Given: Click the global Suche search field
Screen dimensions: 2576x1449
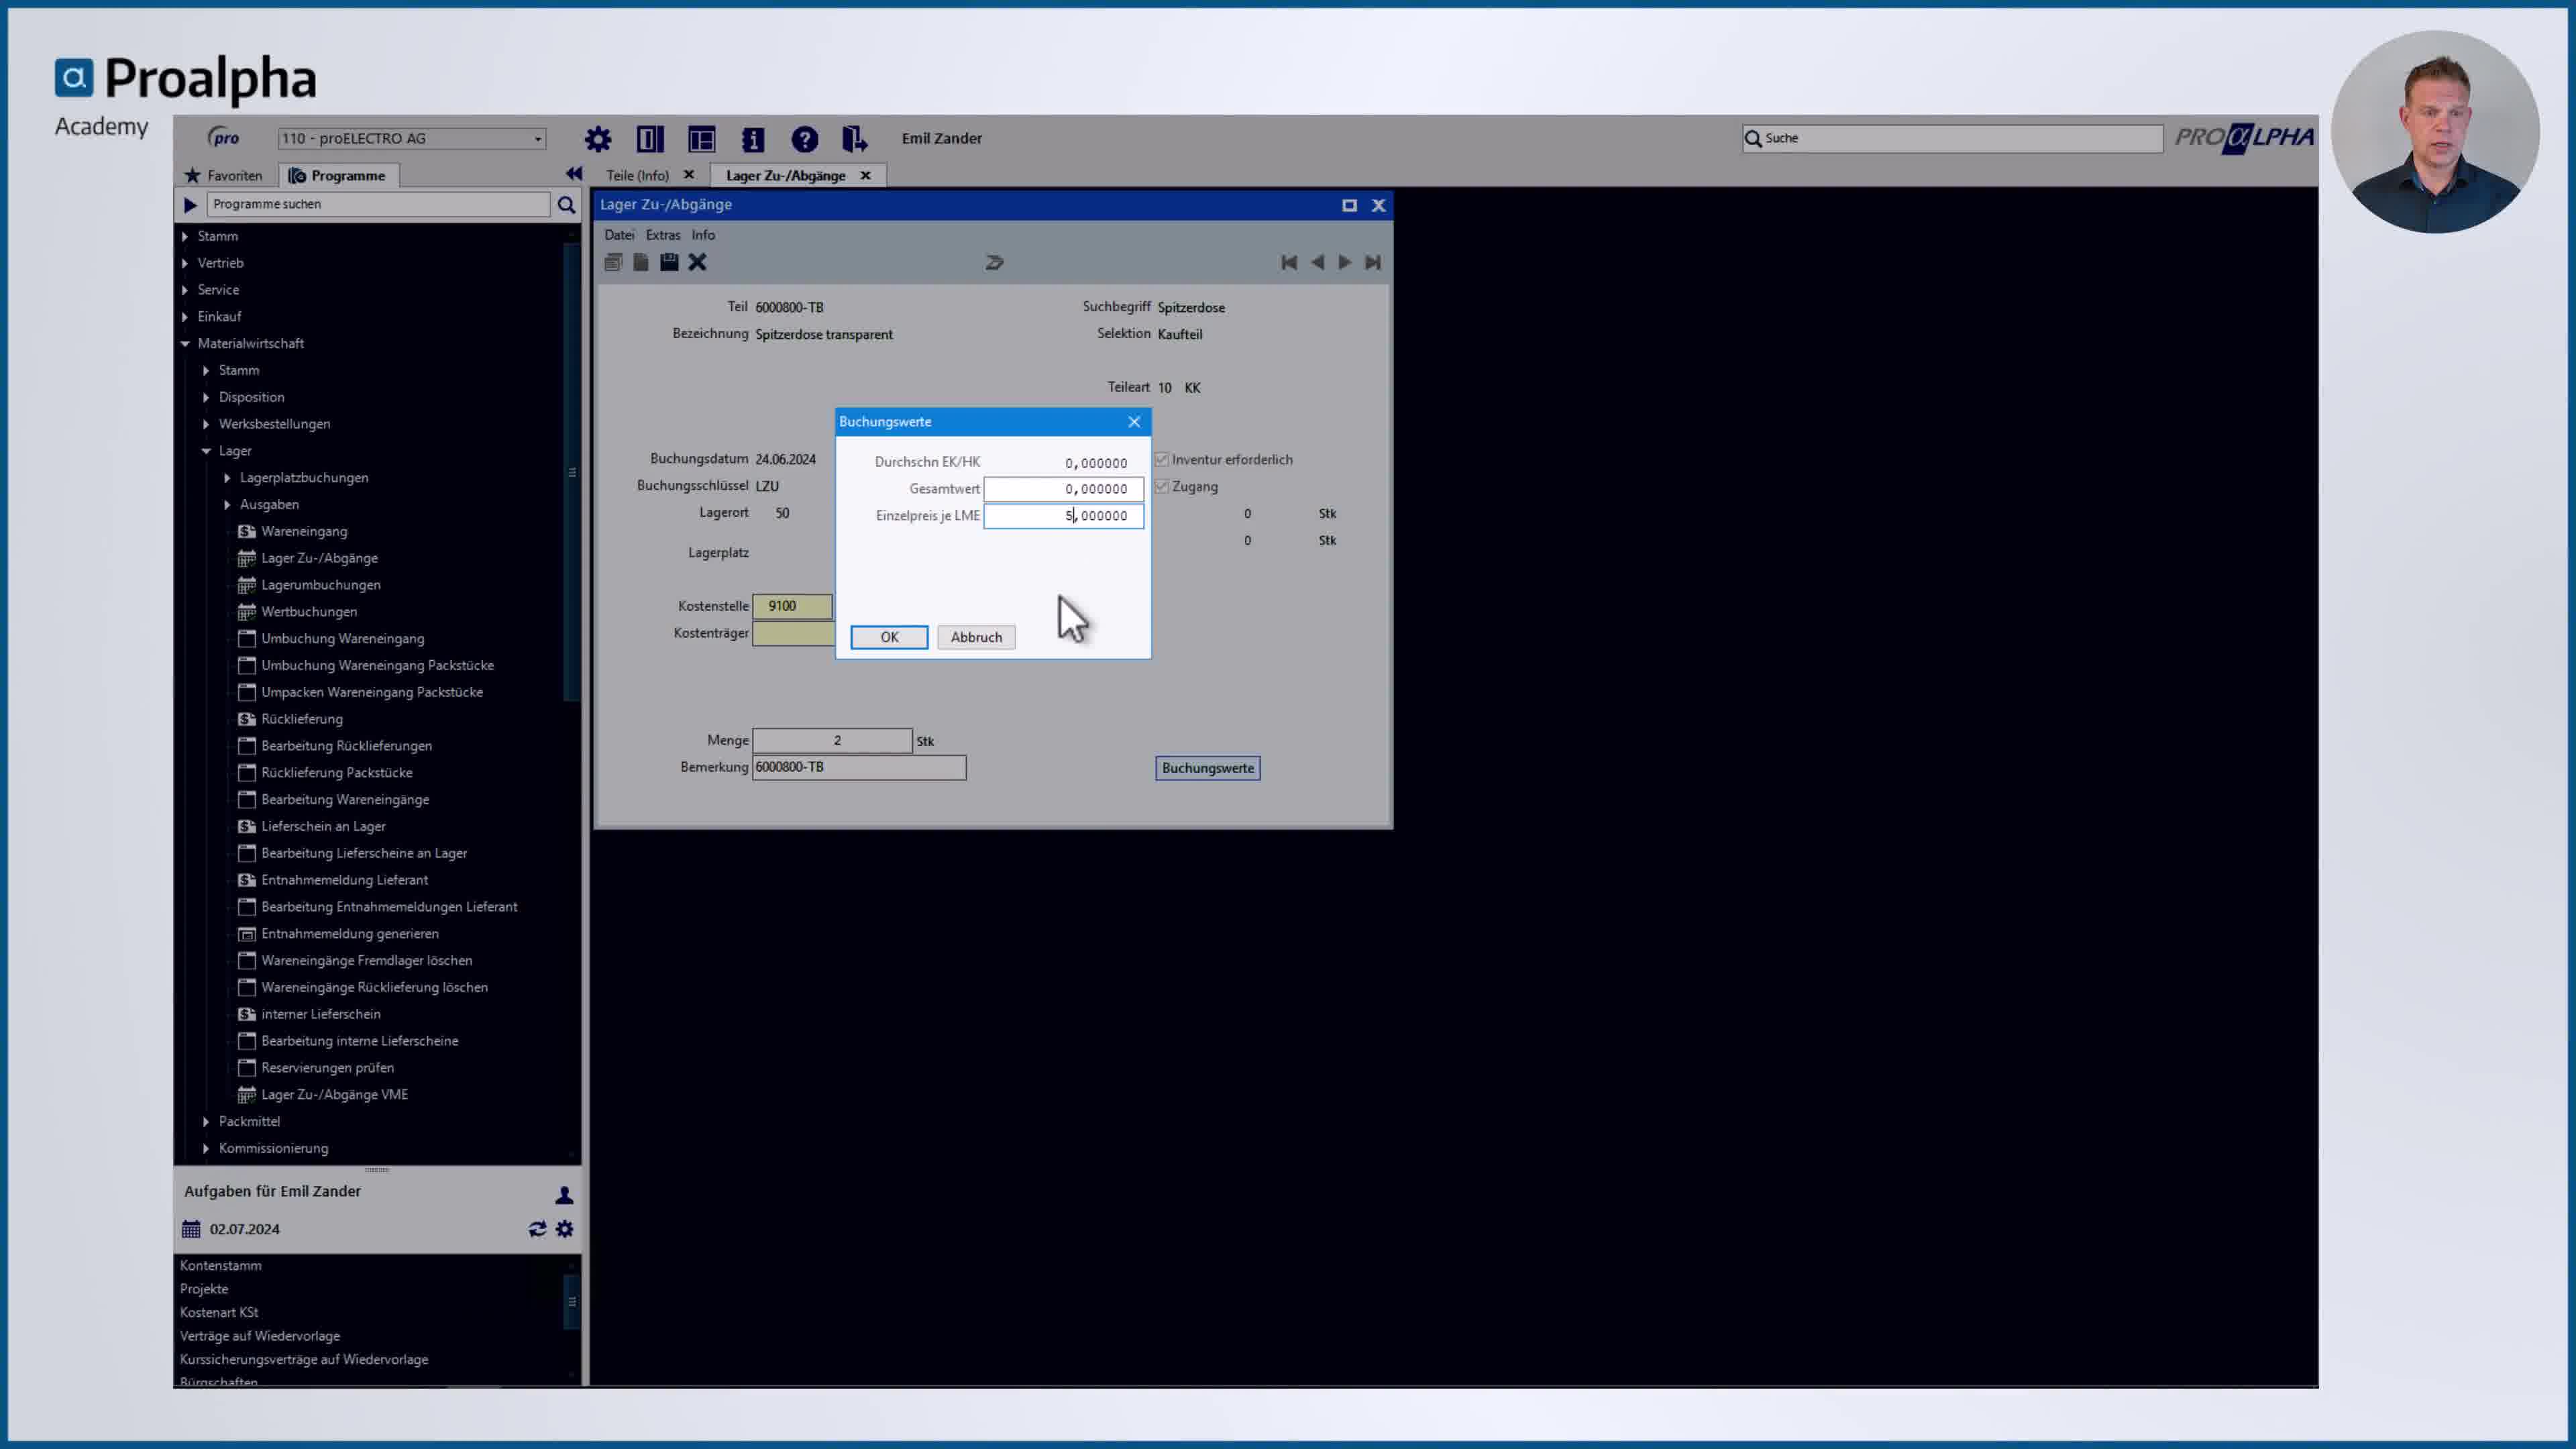Looking at the screenshot, I should 1952,138.
